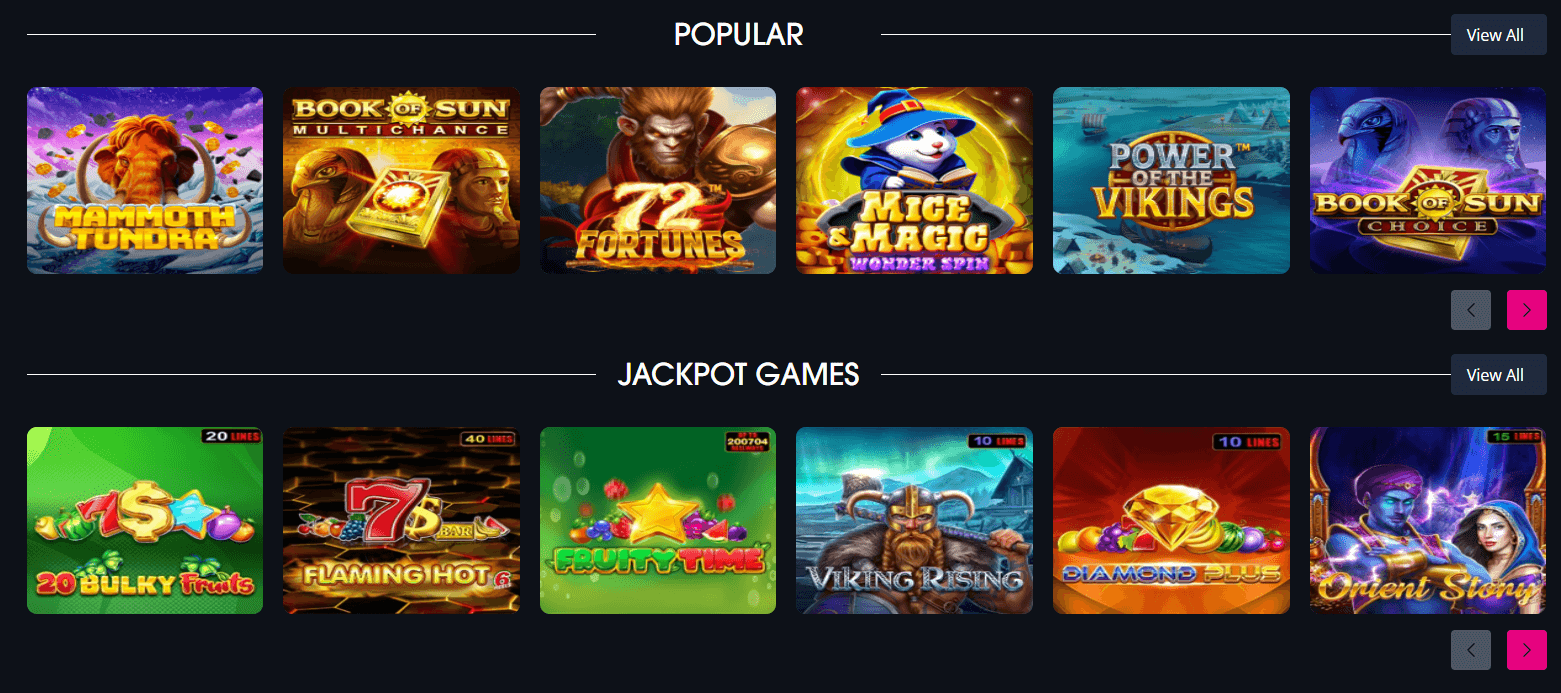This screenshot has height=693, width=1561.
Task: Open Flaming Hot 6 game
Action: point(401,520)
